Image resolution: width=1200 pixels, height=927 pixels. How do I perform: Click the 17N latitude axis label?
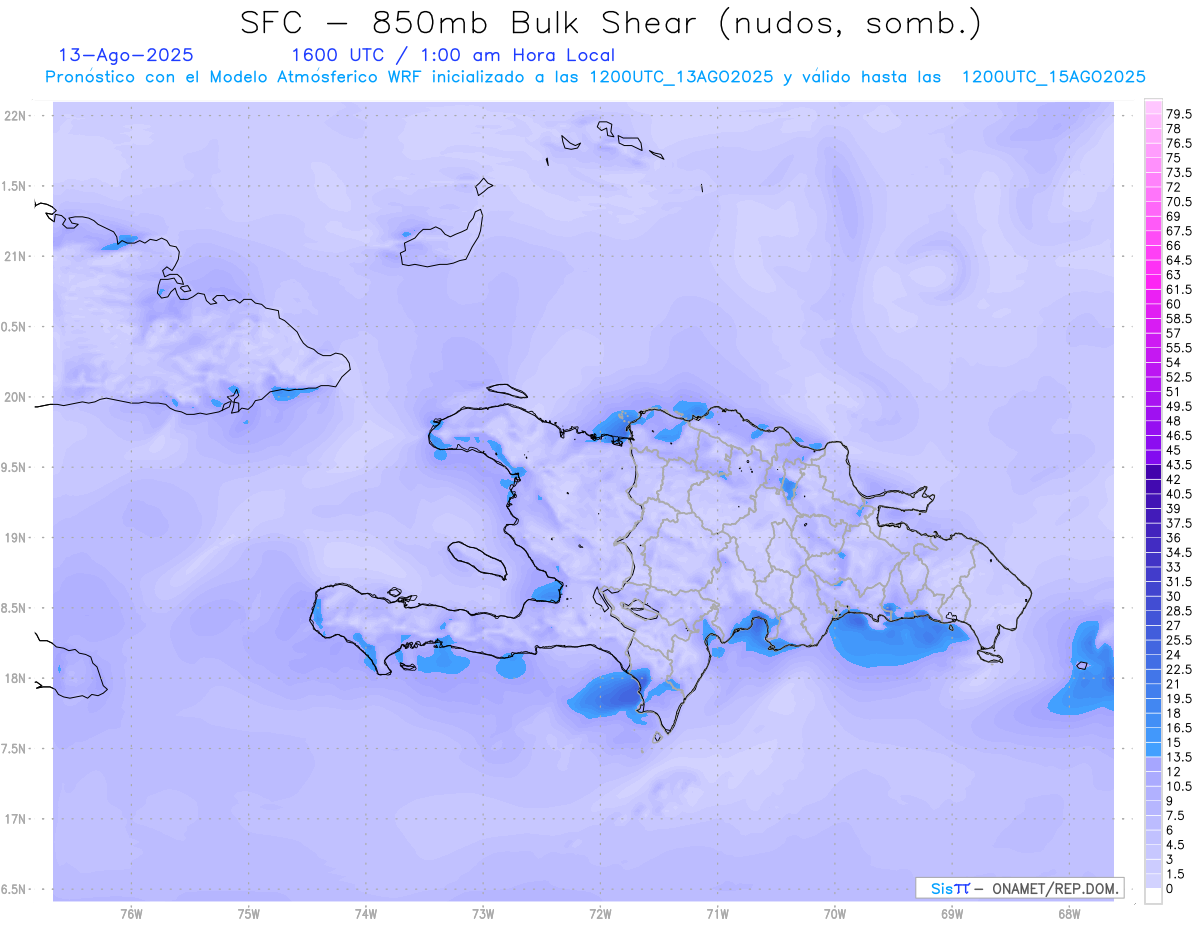tap(15, 819)
